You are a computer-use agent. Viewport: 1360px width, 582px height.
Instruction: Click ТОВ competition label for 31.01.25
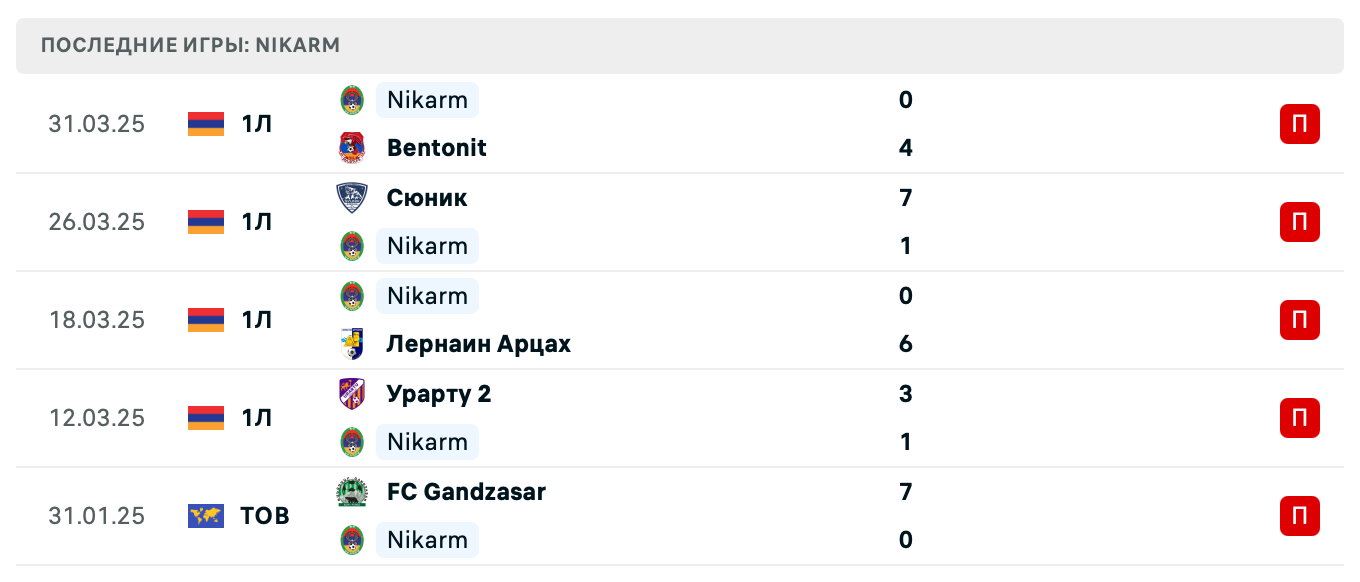click(x=265, y=516)
